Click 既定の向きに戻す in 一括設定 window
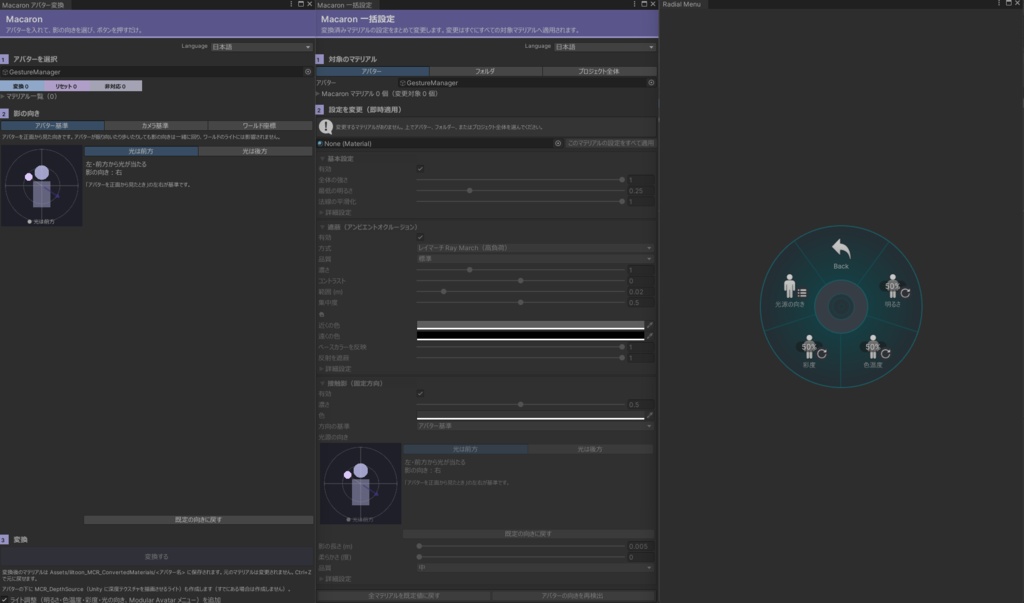This screenshot has height=603, width=1024. pos(528,534)
